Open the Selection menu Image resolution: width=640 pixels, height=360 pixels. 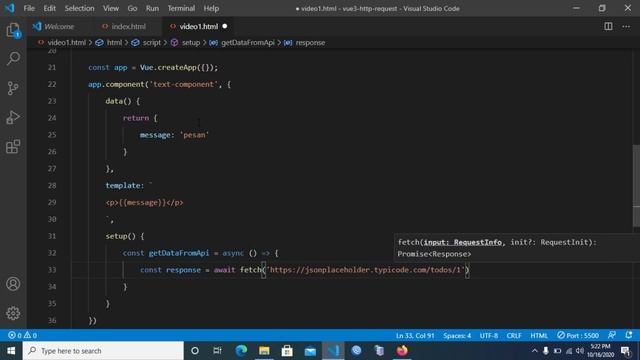[79, 8]
